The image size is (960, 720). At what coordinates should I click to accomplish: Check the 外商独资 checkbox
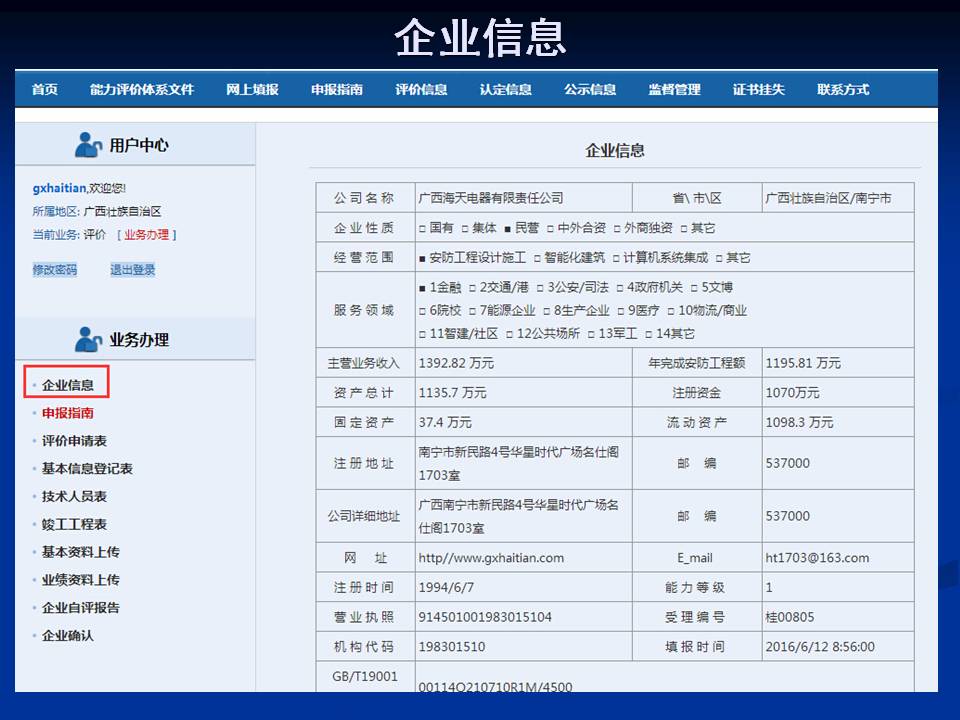point(617,229)
